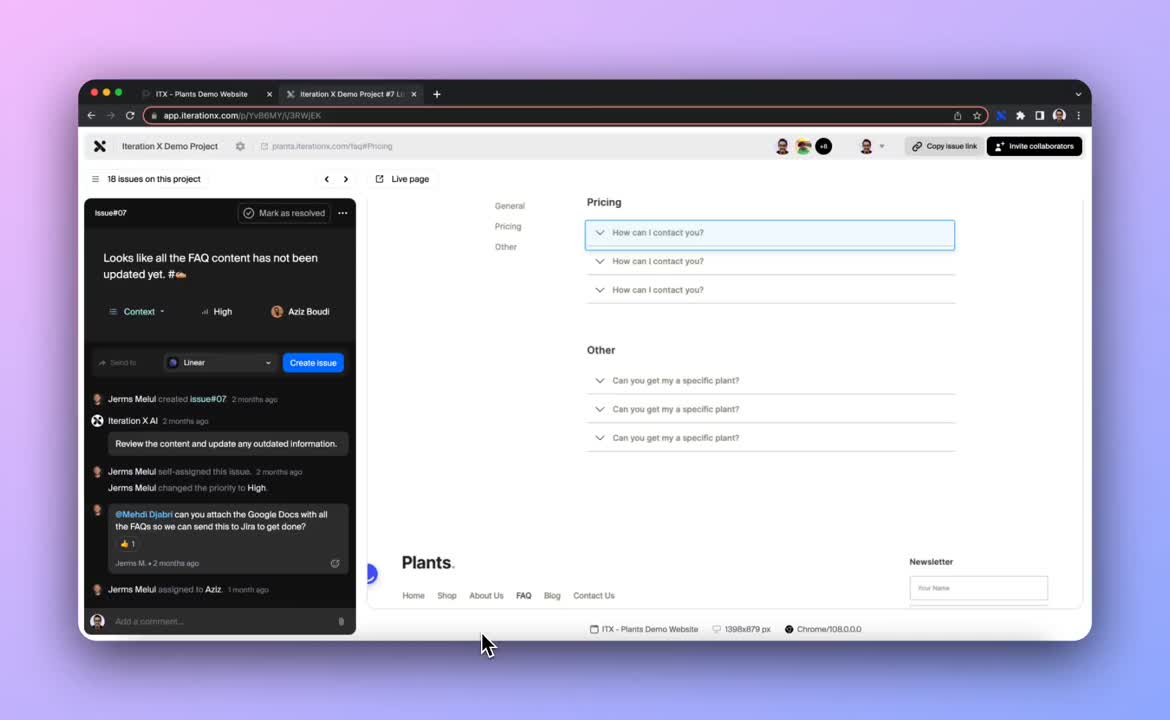
Task: Focus the Add a comment field
Action: point(220,622)
